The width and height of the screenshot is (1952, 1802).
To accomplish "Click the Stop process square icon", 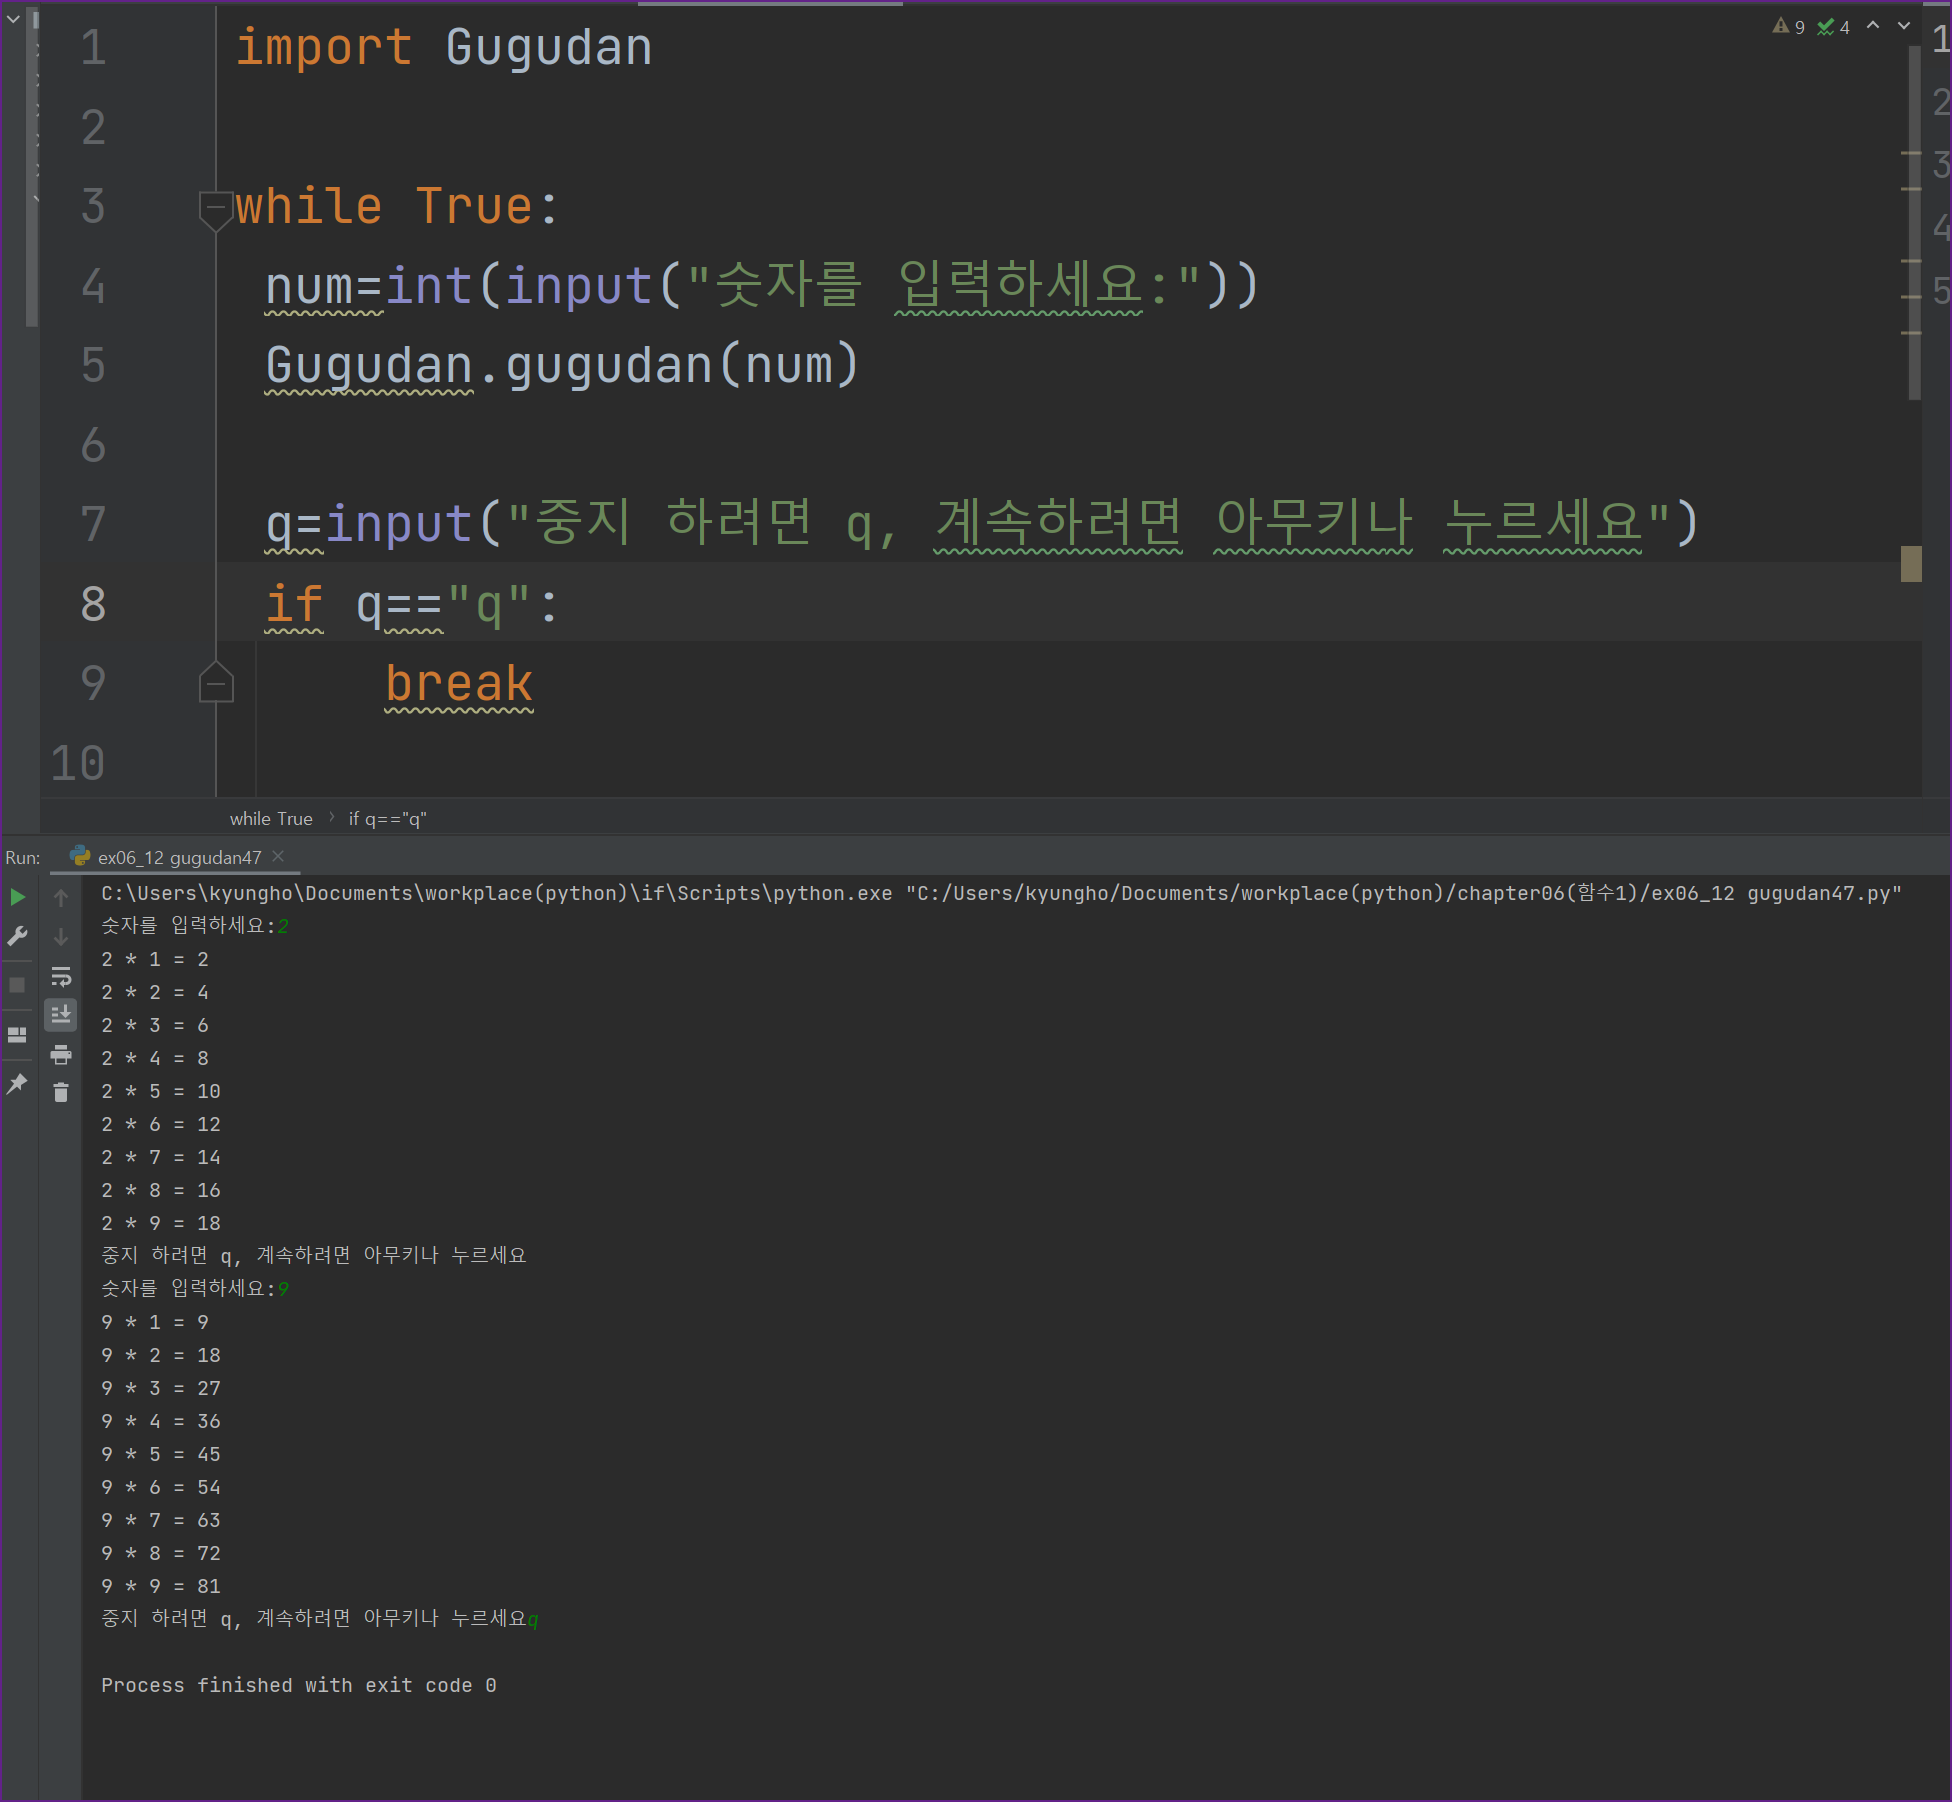I will coord(17,985).
